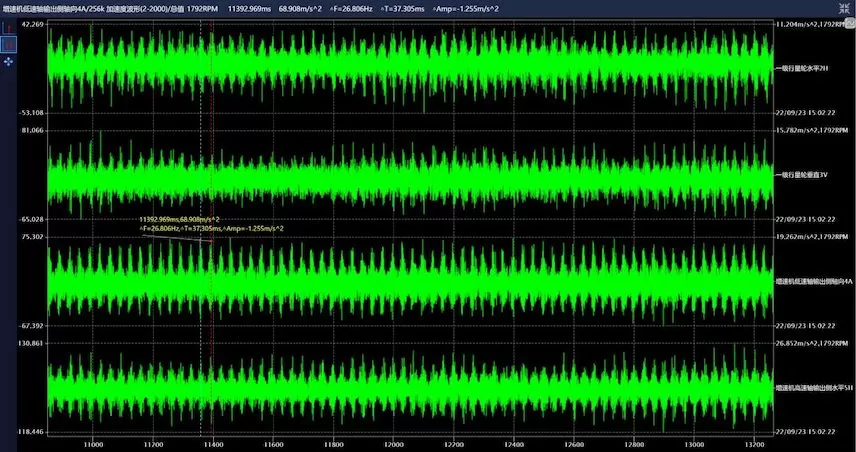Image resolution: width=856 pixels, height=452 pixels.
Task: Select the pan/move crosshair tool
Action: (x=8, y=61)
